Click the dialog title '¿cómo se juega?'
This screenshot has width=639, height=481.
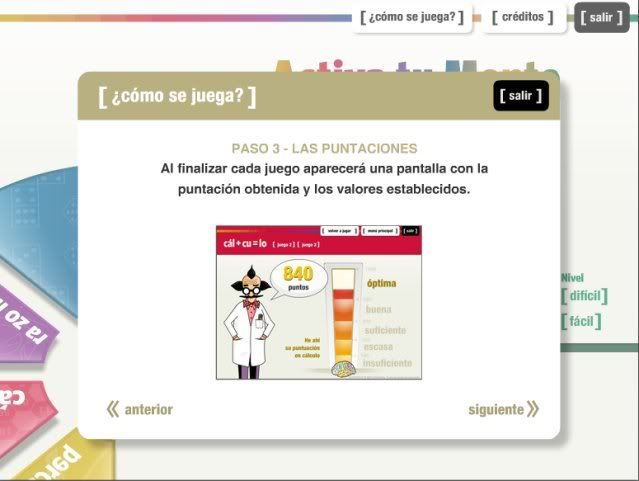pos(177,96)
